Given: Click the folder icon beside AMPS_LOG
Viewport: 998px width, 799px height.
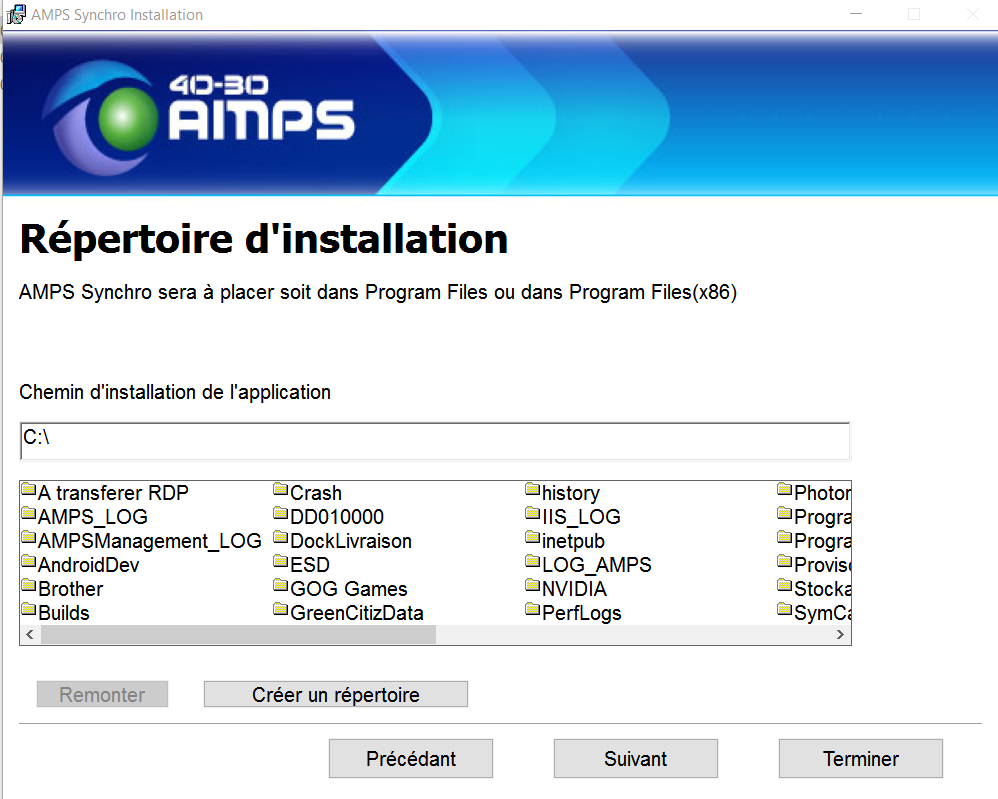Looking at the screenshot, I should (x=28, y=516).
